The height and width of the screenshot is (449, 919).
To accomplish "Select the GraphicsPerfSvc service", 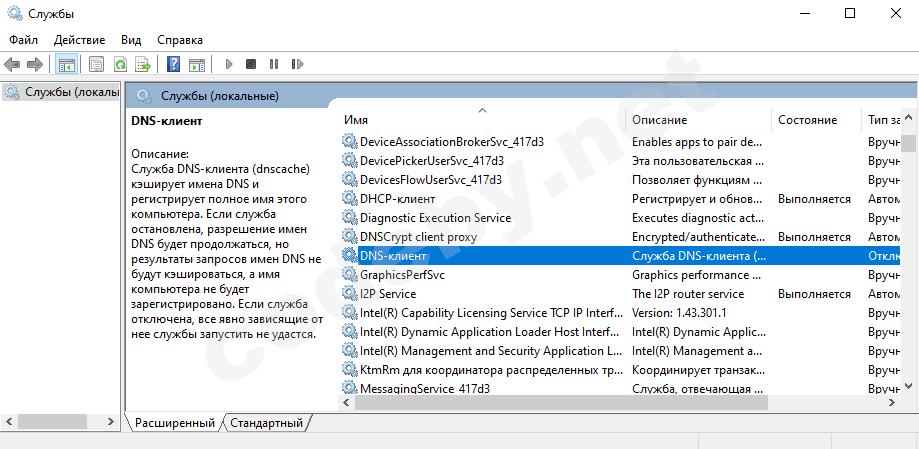I will [405, 274].
